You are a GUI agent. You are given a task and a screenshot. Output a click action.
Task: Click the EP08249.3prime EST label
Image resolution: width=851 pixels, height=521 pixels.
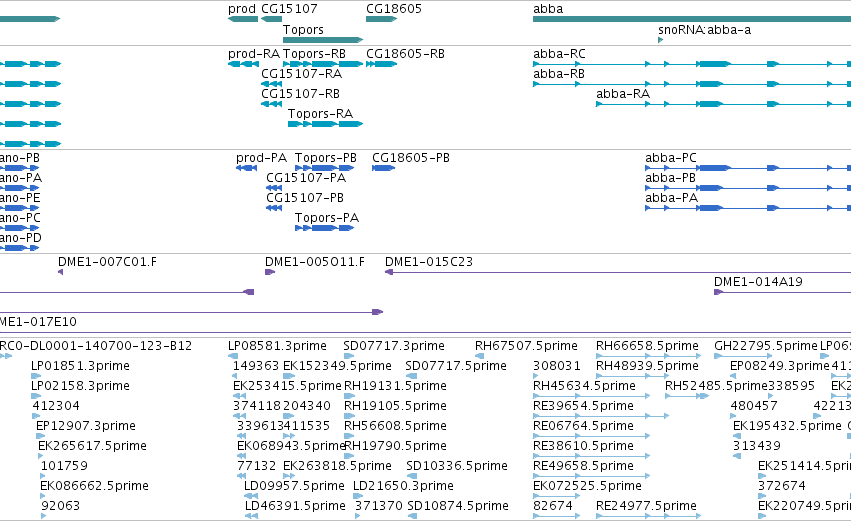click(x=780, y=366)
